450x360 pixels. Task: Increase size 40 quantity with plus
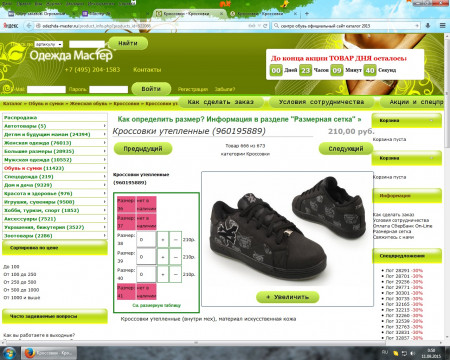coord(163,274)
